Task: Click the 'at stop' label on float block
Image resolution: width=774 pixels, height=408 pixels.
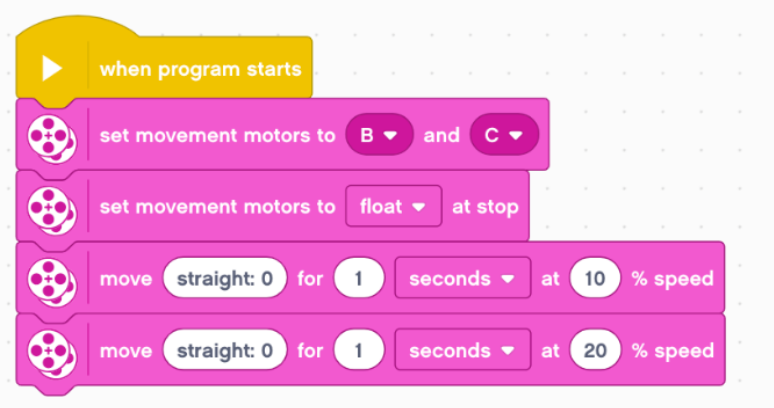Action: (x=485, y=207)
